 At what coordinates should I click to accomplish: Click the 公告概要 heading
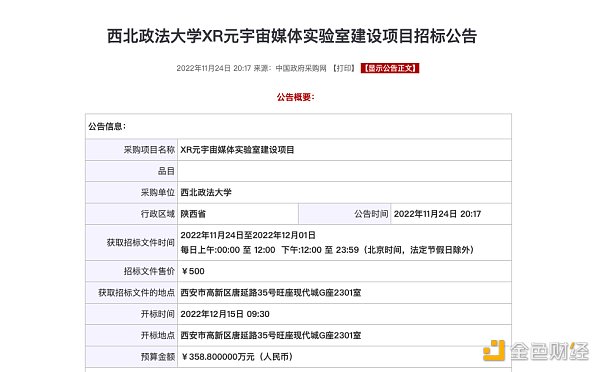[295, 97]
